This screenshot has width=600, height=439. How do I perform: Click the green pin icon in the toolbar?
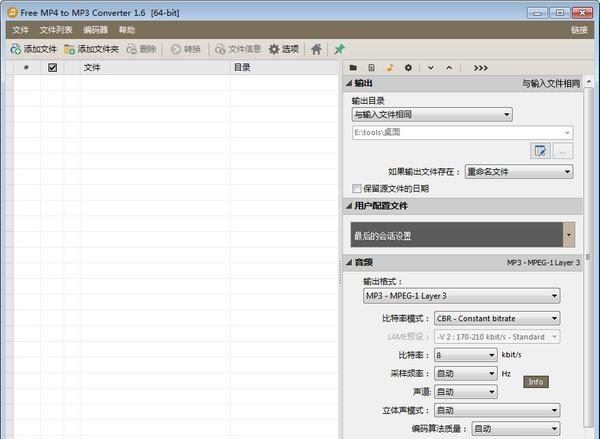(x=339, y=49)
